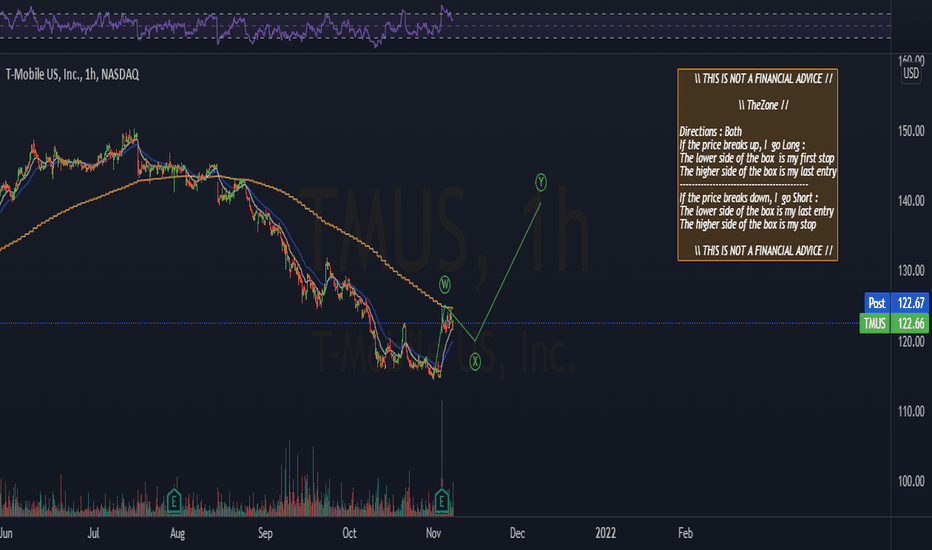Select the TheZone text note box
932x550 pixels.
(x=757, y=165)
